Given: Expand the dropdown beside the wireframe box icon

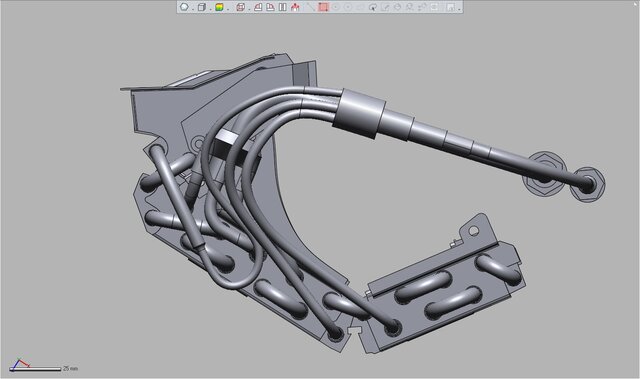Looking at the screenshot, I should [249, 9].
